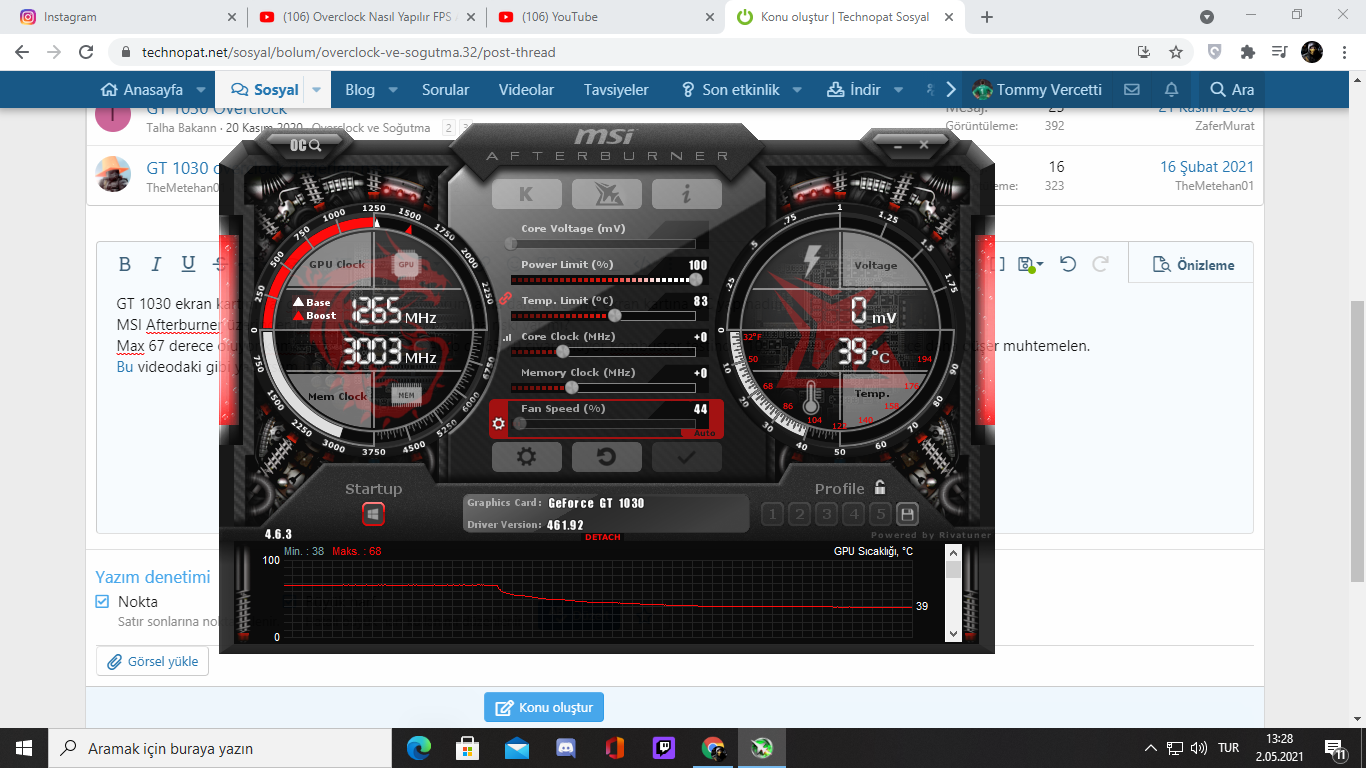Save profile with the floppy disk icon
Screen dimensions: 1366x768
[x=907, y=514]
